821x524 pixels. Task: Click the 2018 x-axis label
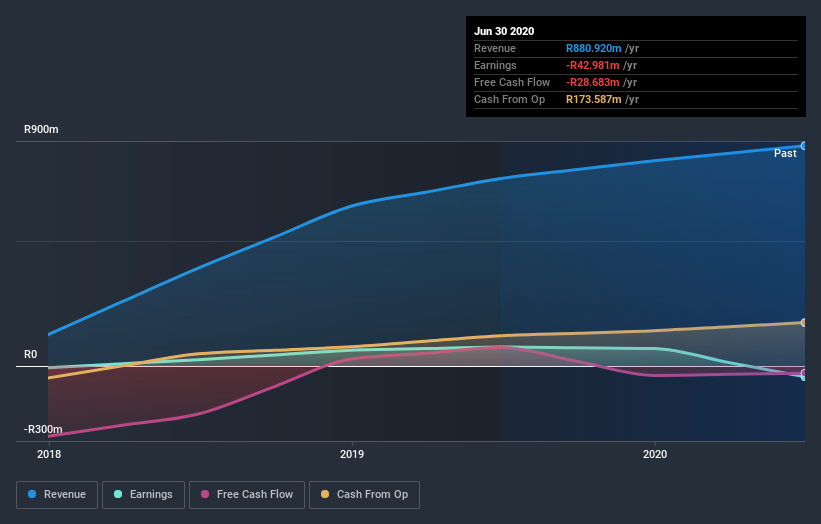(49, 454)
